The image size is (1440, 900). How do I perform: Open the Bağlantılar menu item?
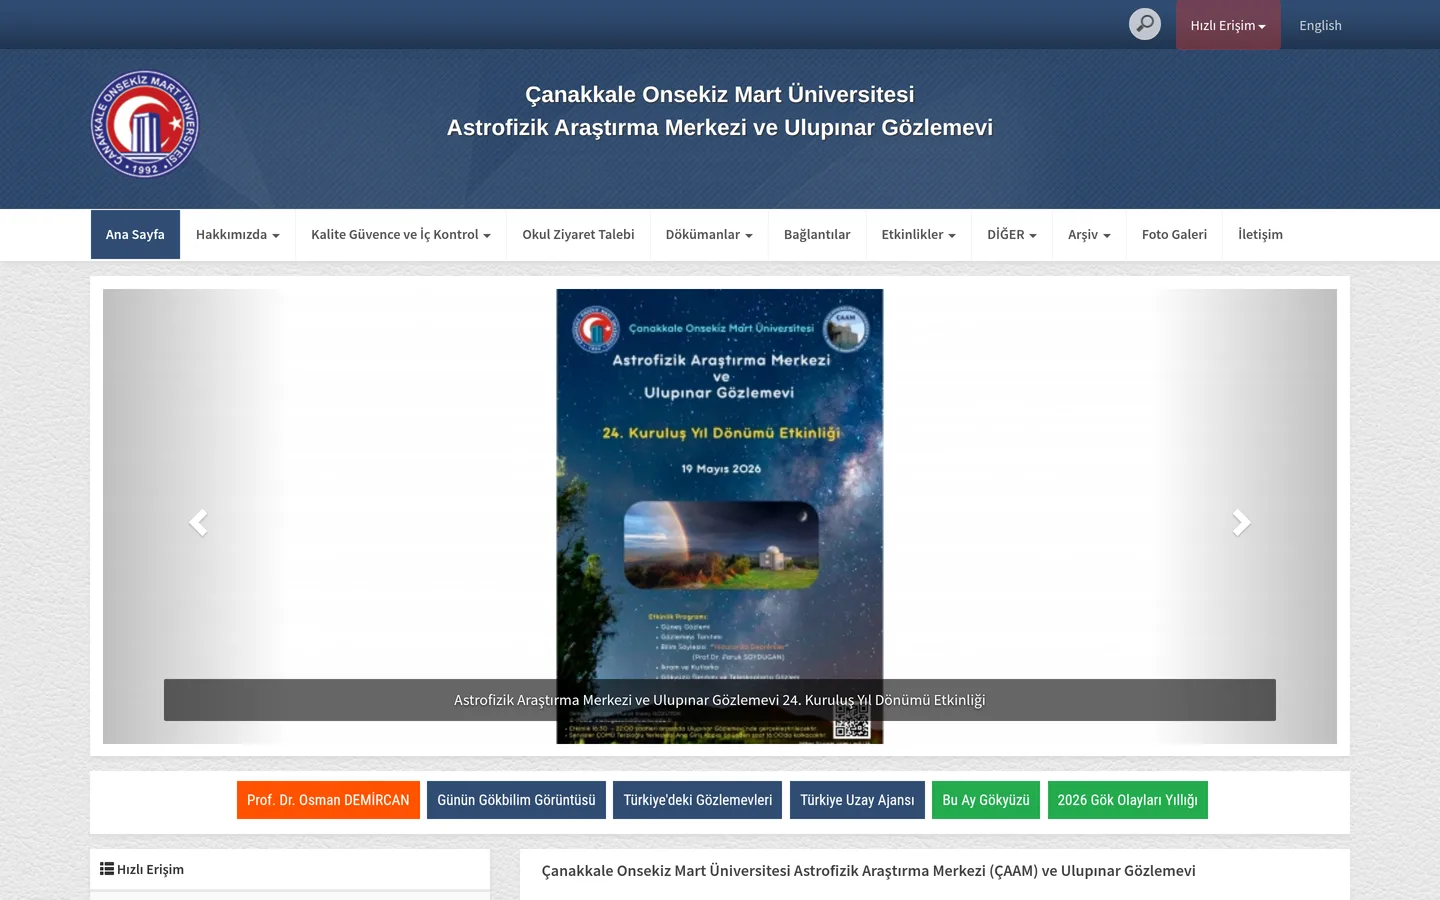817,235
